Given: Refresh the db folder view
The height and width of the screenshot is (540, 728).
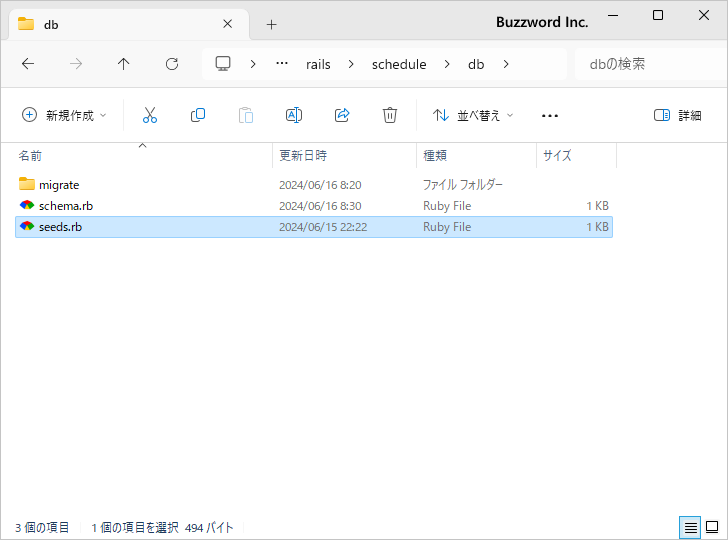Looking at the screenshot, I should (x=172, y=64).
